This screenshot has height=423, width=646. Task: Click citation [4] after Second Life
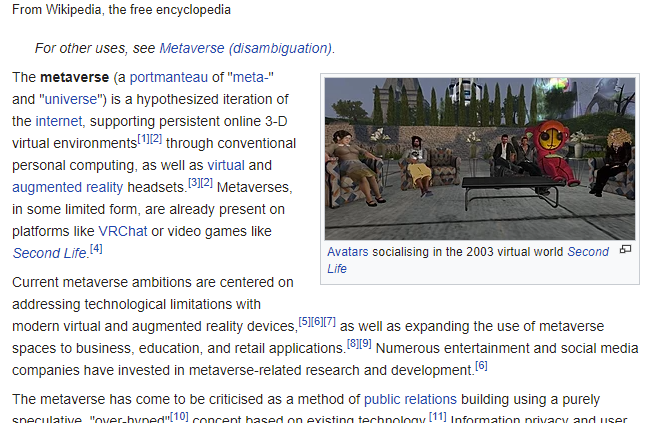pyautogui.click(x=96, y=248)
